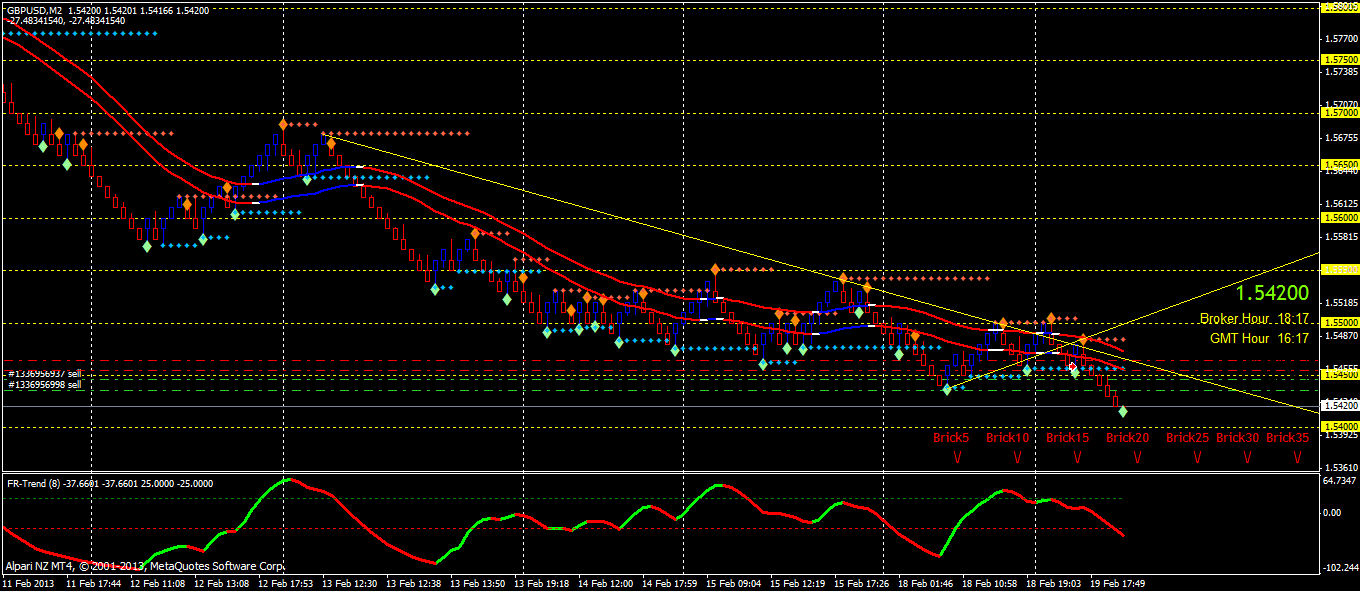
Task: Select the Brick35 label
Action: (x=1287, y=437)
